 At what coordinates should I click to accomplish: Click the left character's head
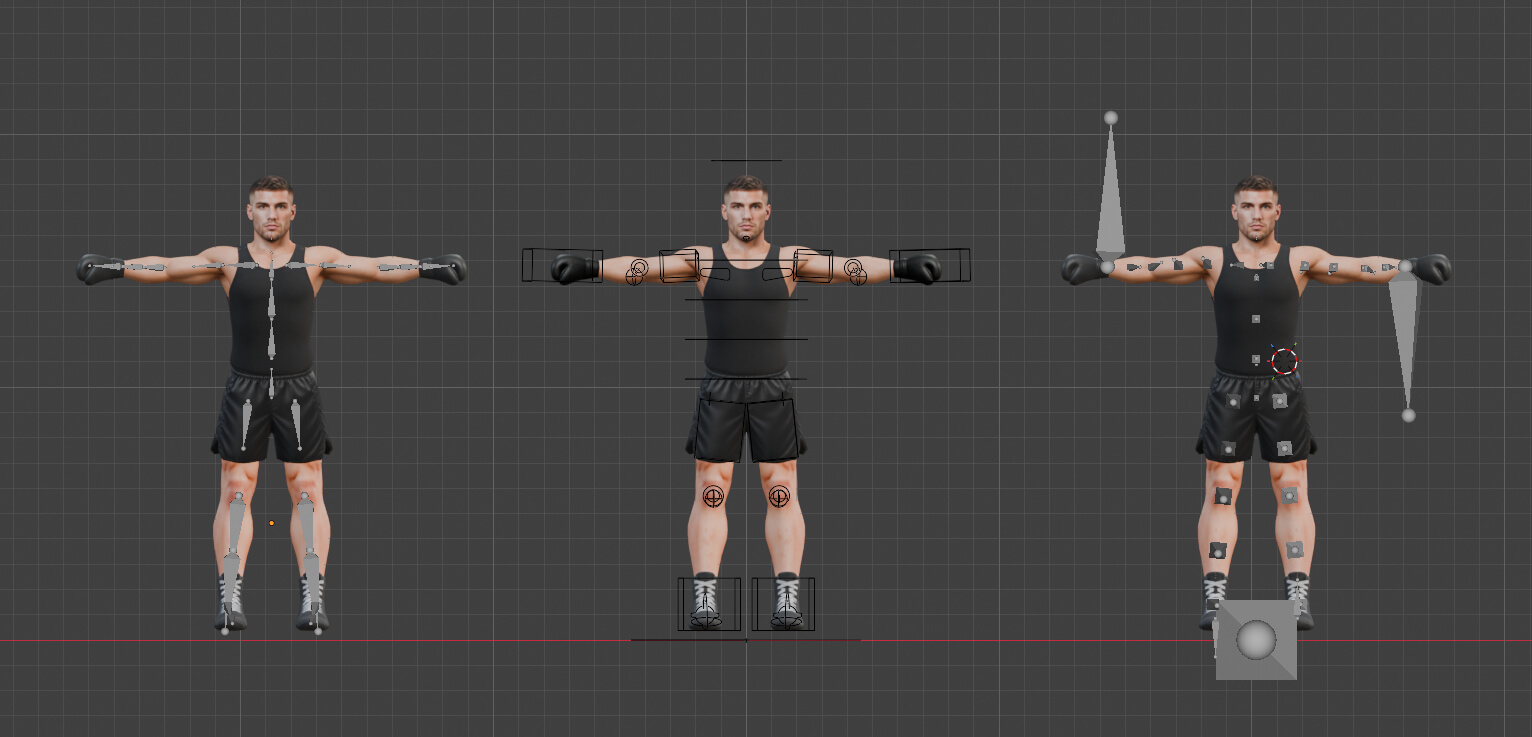click(x=271, y=208)
